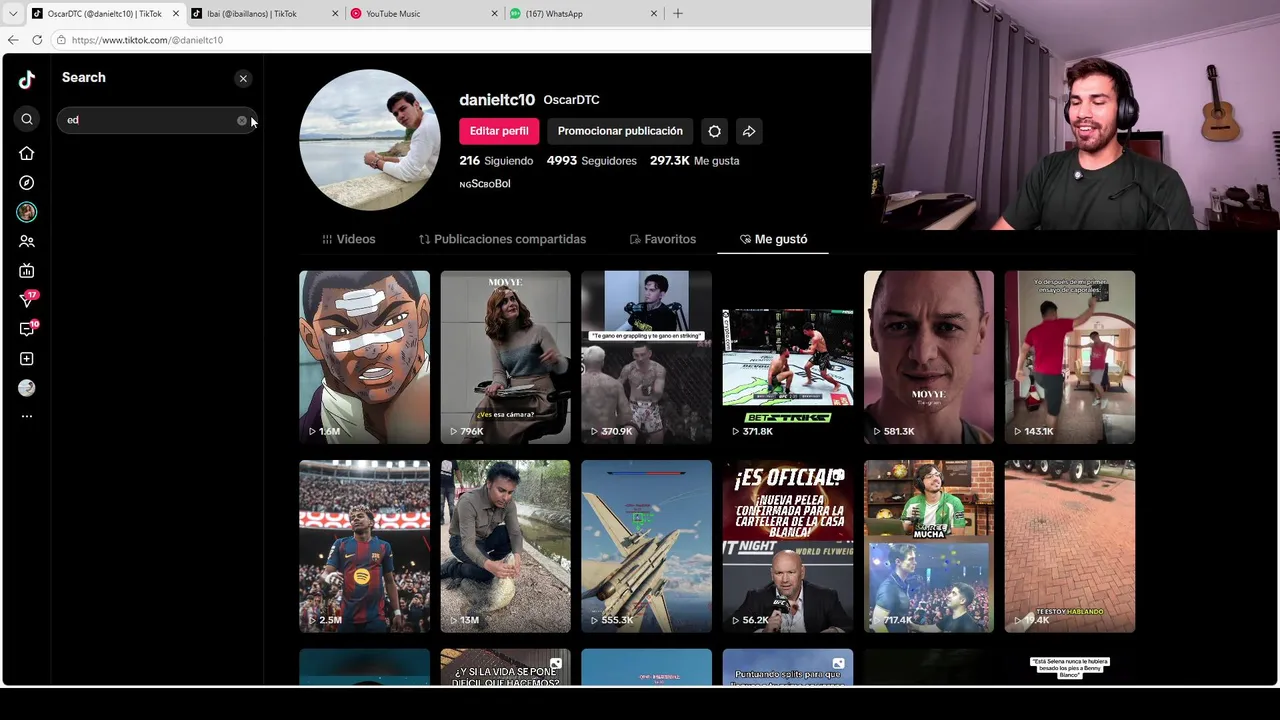Open the UFC fight video with 371.8K views
This screenshot has height=720, width=1280.
[788, 357]
